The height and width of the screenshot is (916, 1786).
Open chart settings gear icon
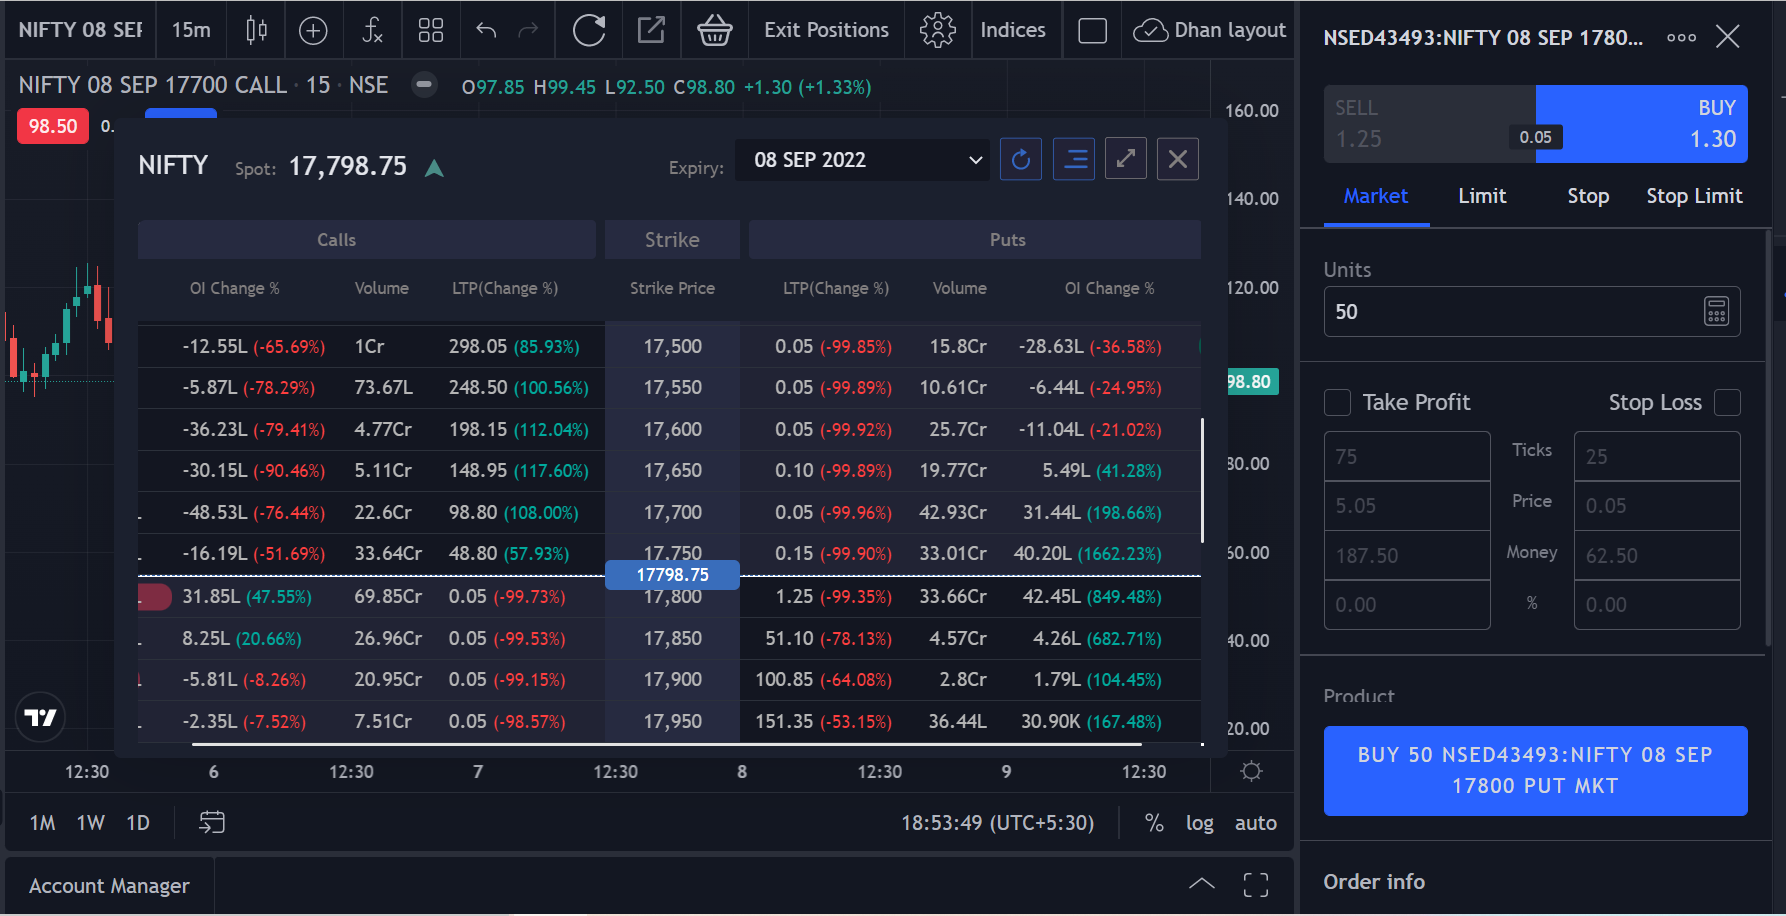937,30
